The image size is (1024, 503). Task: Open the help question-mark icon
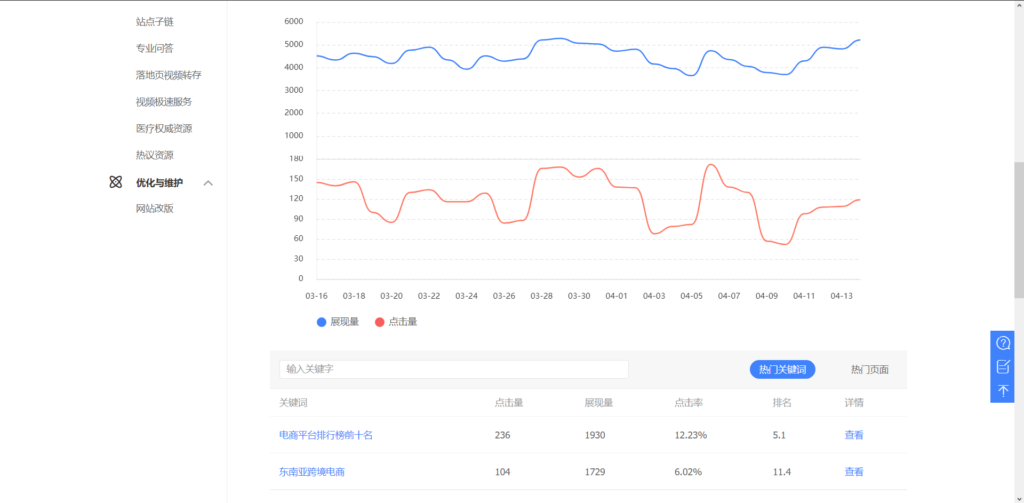pyautogui.click(x=1003, y=343)
